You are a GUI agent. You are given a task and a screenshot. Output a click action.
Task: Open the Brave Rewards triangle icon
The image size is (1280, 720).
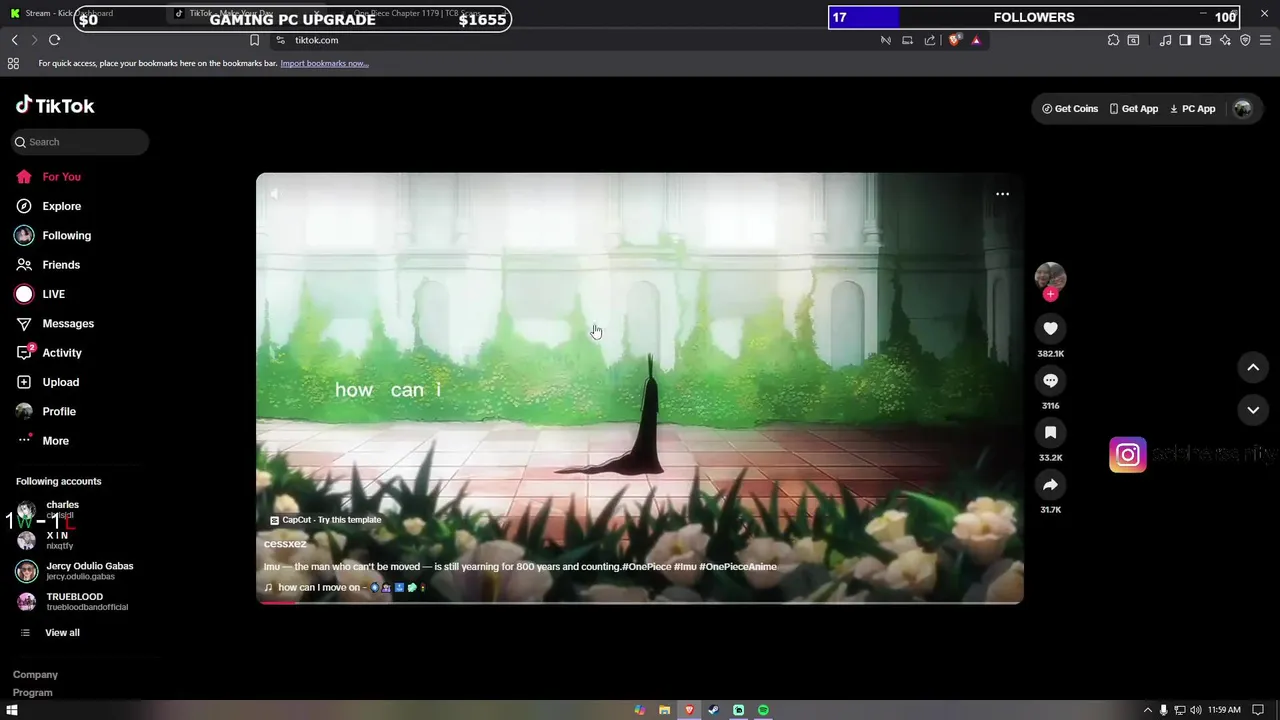[x=976, y=40]
